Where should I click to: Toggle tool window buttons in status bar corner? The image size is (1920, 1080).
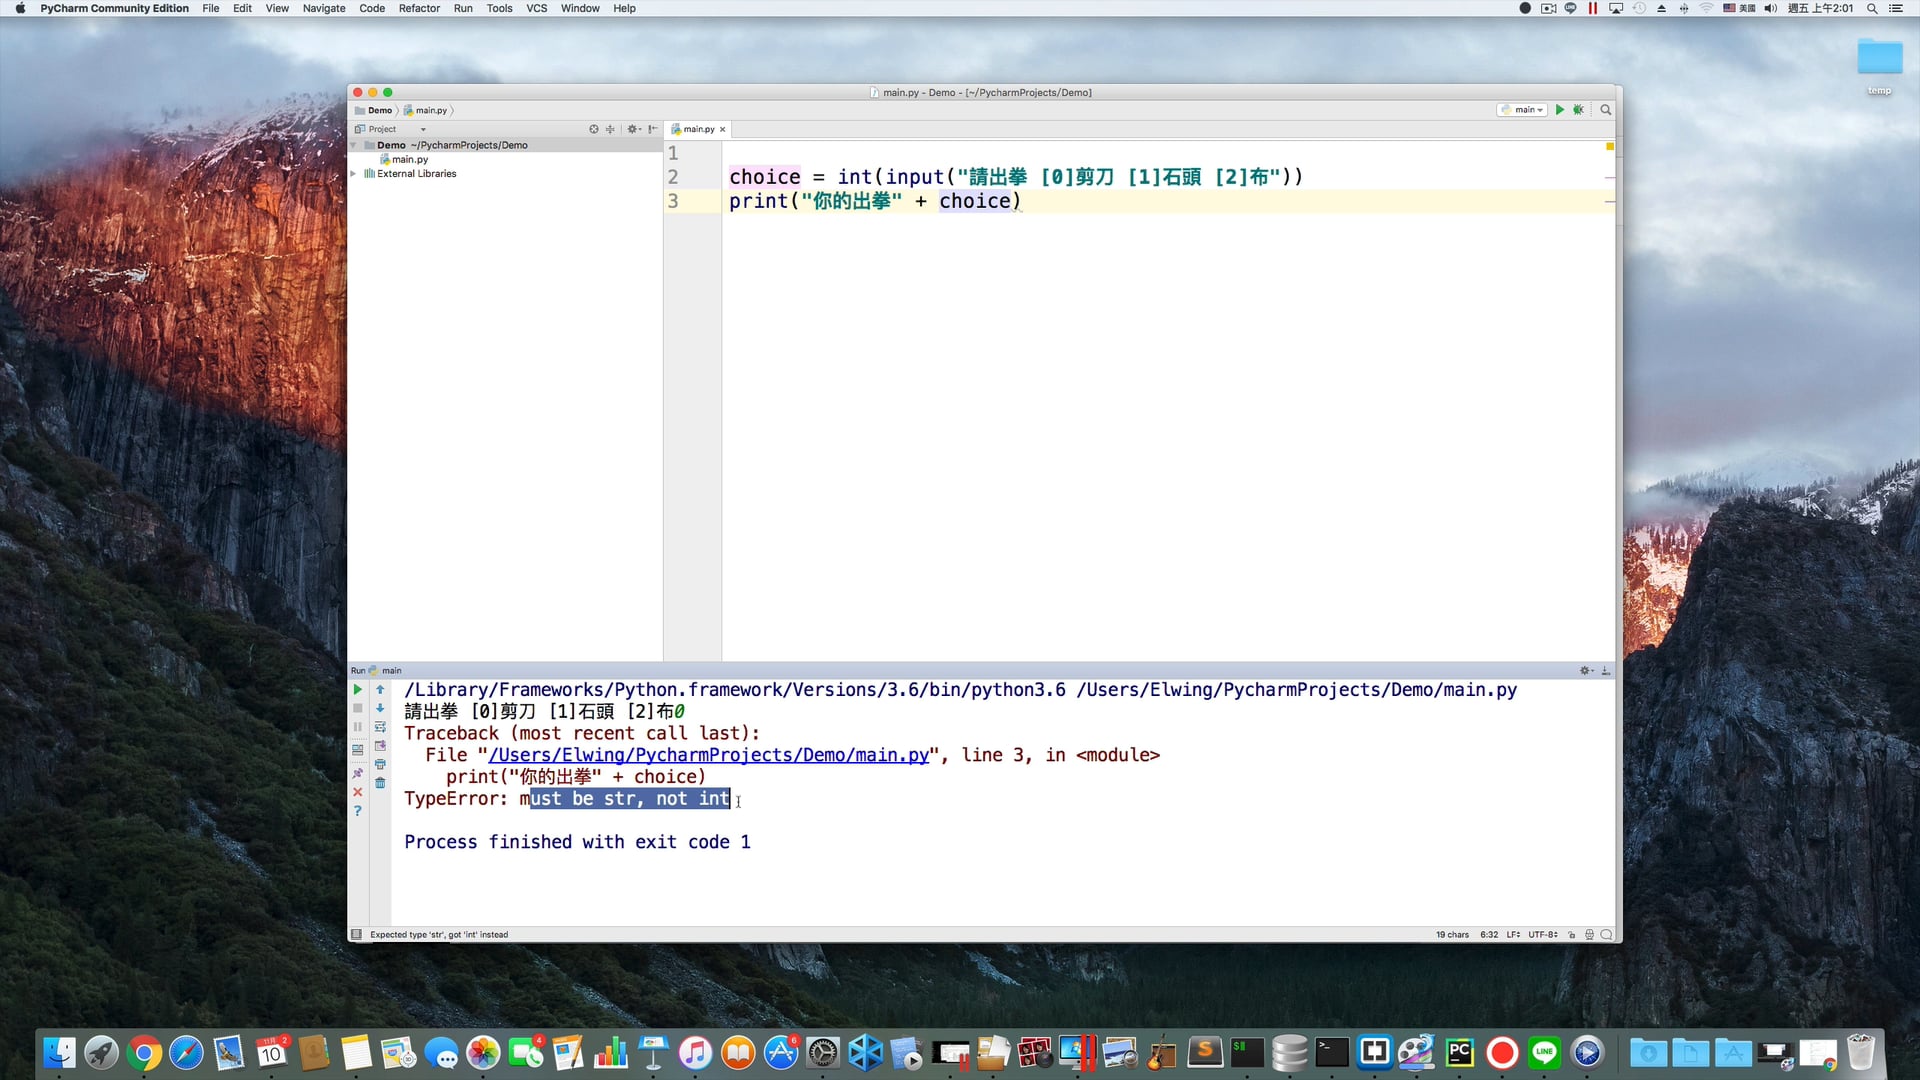[x=356, y=935]
